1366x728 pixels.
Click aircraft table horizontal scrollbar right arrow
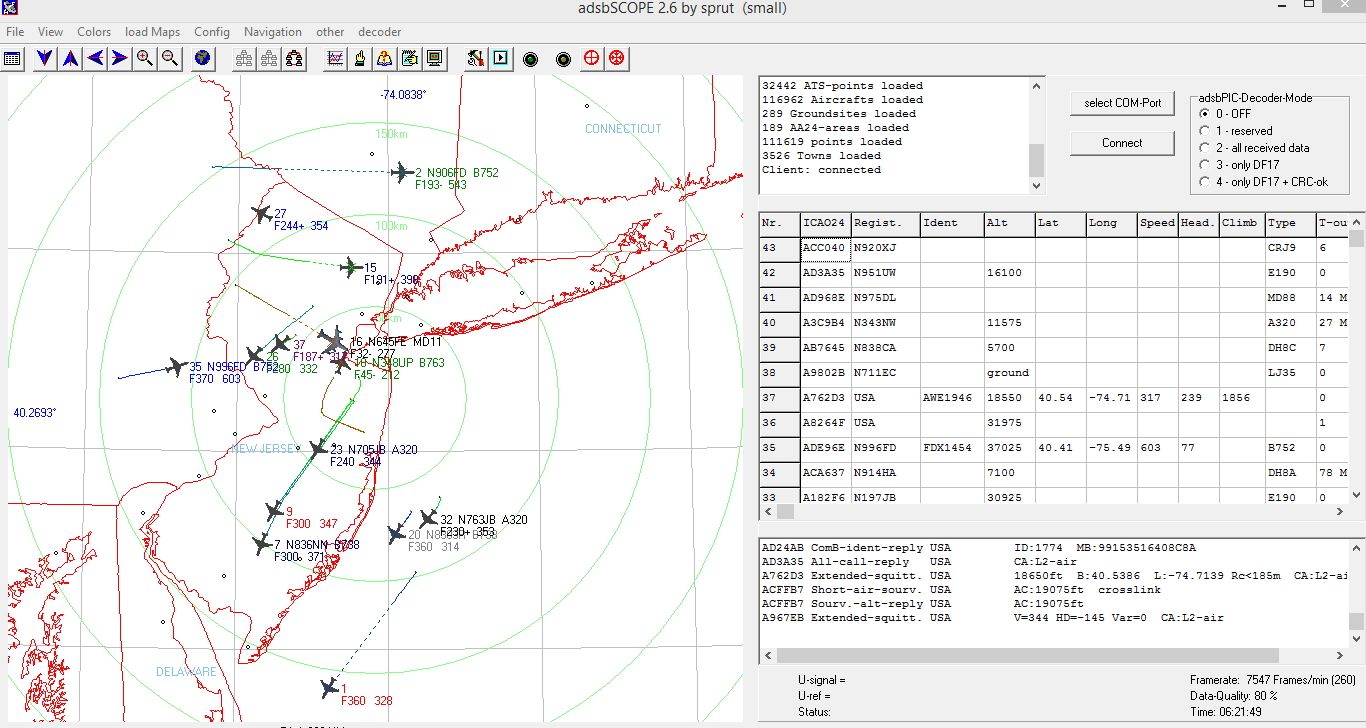coord(1340,512)
